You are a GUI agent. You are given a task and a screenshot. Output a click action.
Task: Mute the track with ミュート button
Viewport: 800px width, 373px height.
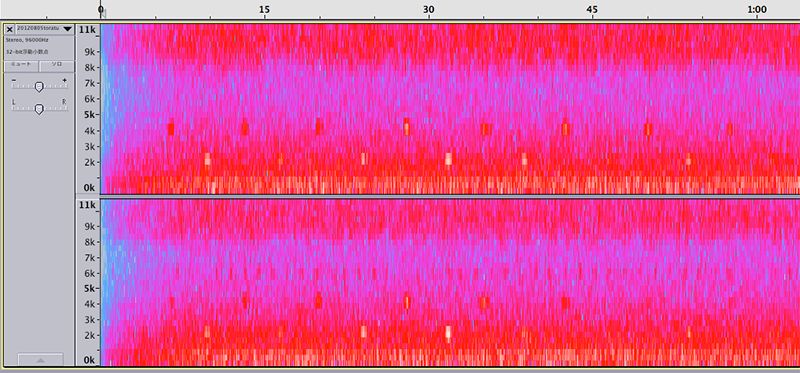(x=21, y=65)
